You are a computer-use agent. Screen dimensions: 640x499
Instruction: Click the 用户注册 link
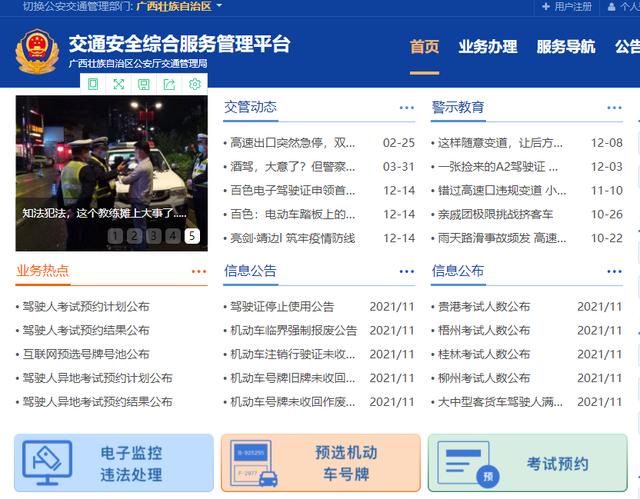pyautogui.click(x=567, y=7)
